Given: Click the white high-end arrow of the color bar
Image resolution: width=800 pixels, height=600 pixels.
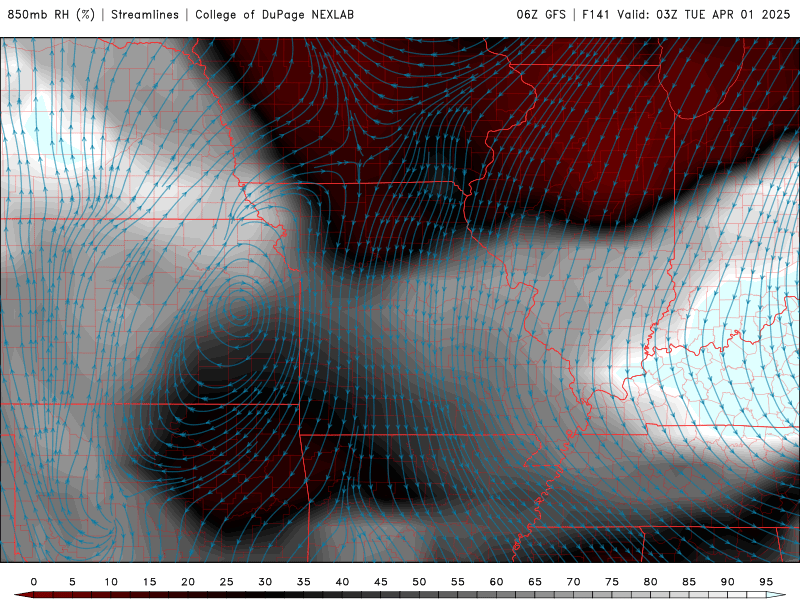Looking at the screenshot, I should click(776, 595).
